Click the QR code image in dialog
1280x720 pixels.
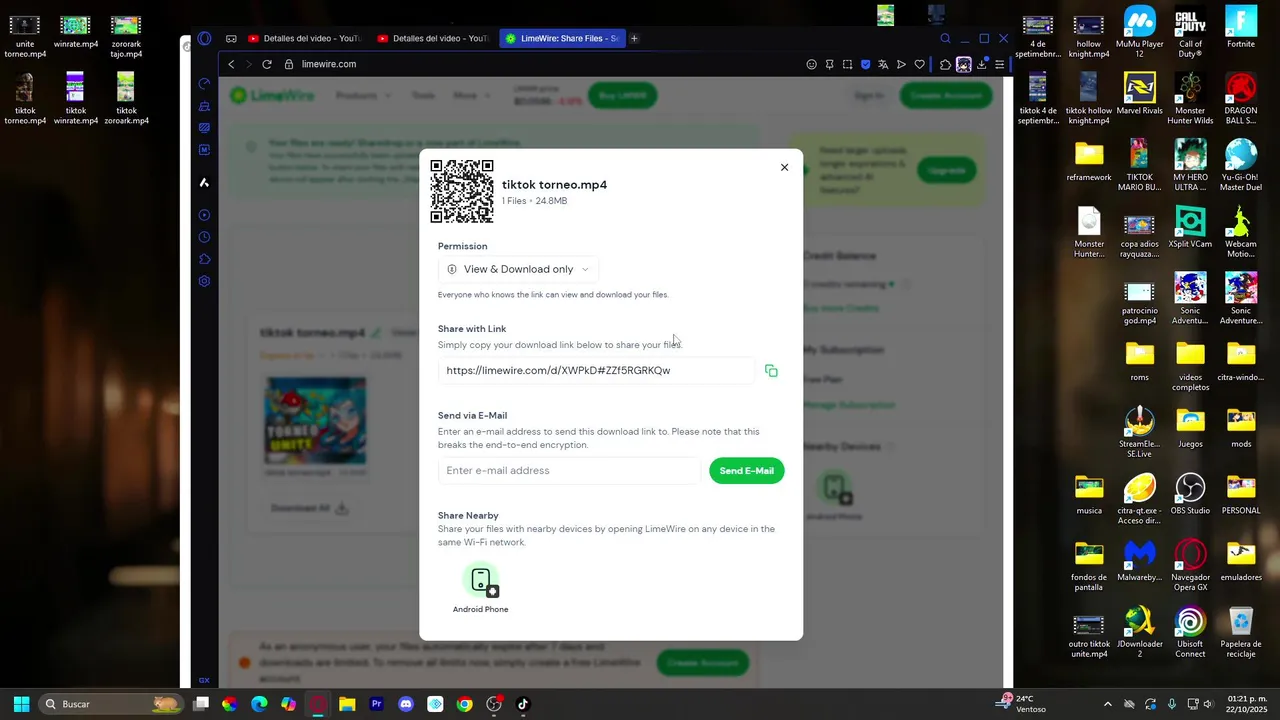(462, 191)
